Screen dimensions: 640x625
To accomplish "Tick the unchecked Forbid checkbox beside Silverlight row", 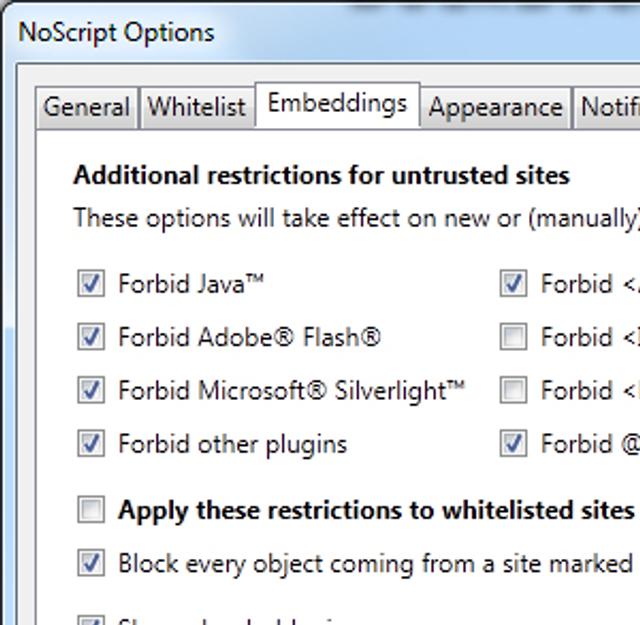I will pos(513,390).
